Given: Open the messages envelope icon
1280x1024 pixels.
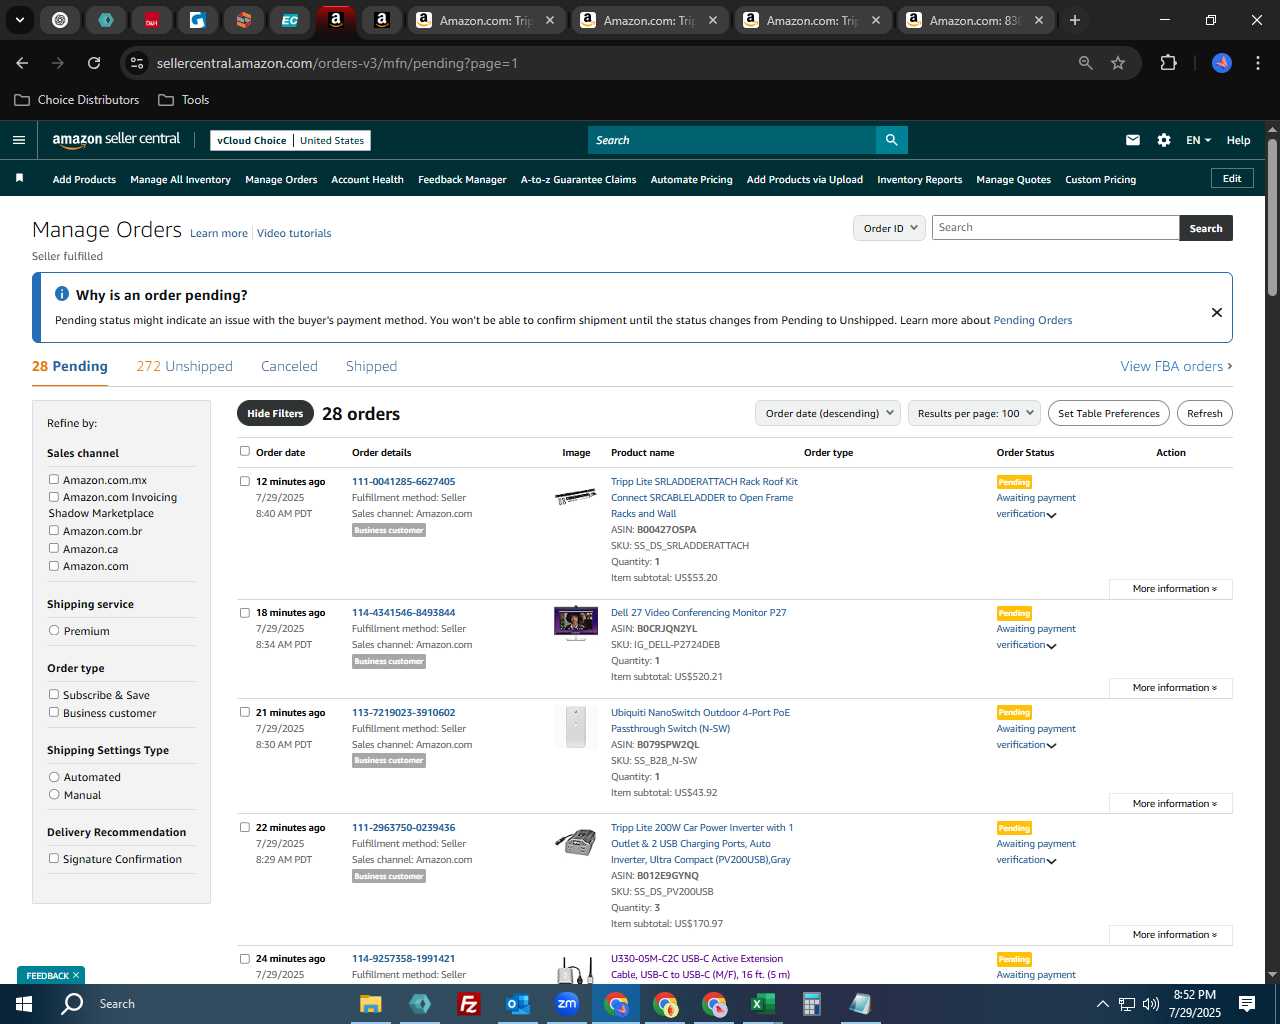Looking at the screenshot, I should (1132, 140).
